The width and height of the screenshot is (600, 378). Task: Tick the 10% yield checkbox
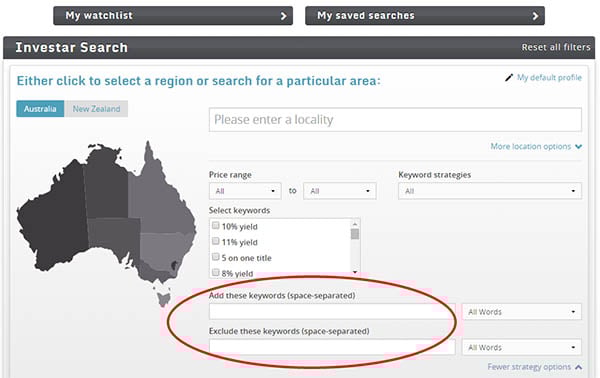click(216, 225)
